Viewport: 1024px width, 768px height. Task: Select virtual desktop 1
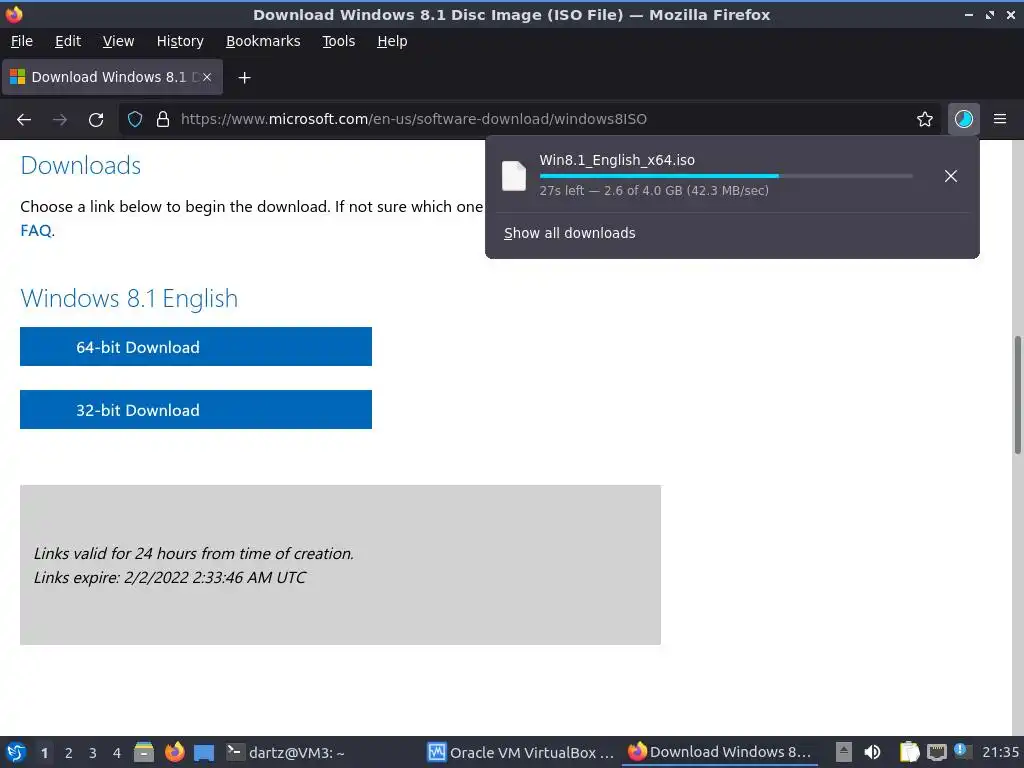(44, 753)
